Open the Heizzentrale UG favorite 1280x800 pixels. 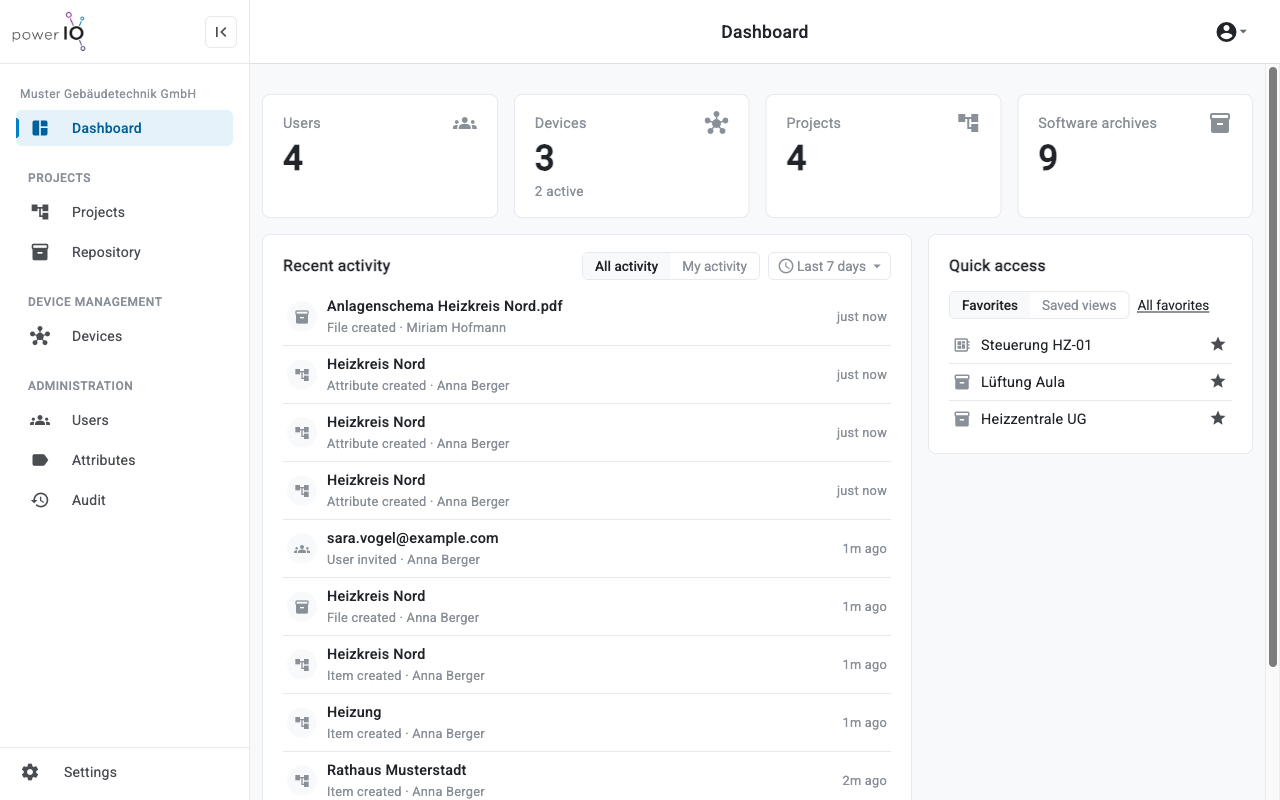click(x=1034, y=419)
